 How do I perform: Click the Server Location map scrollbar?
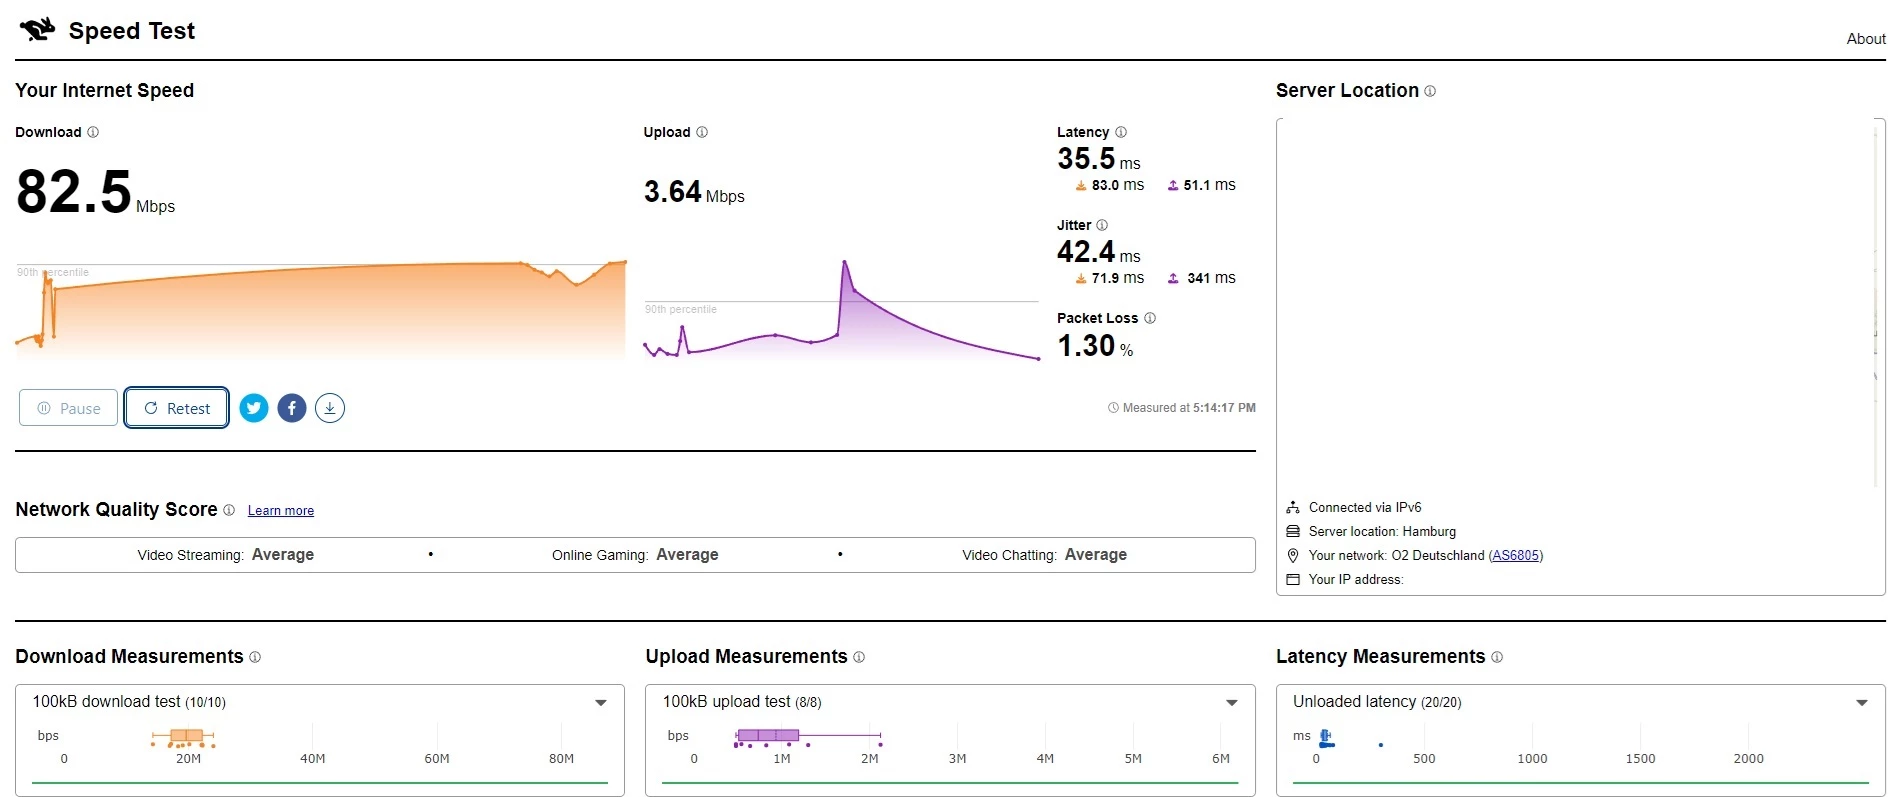click(1876, 303)
